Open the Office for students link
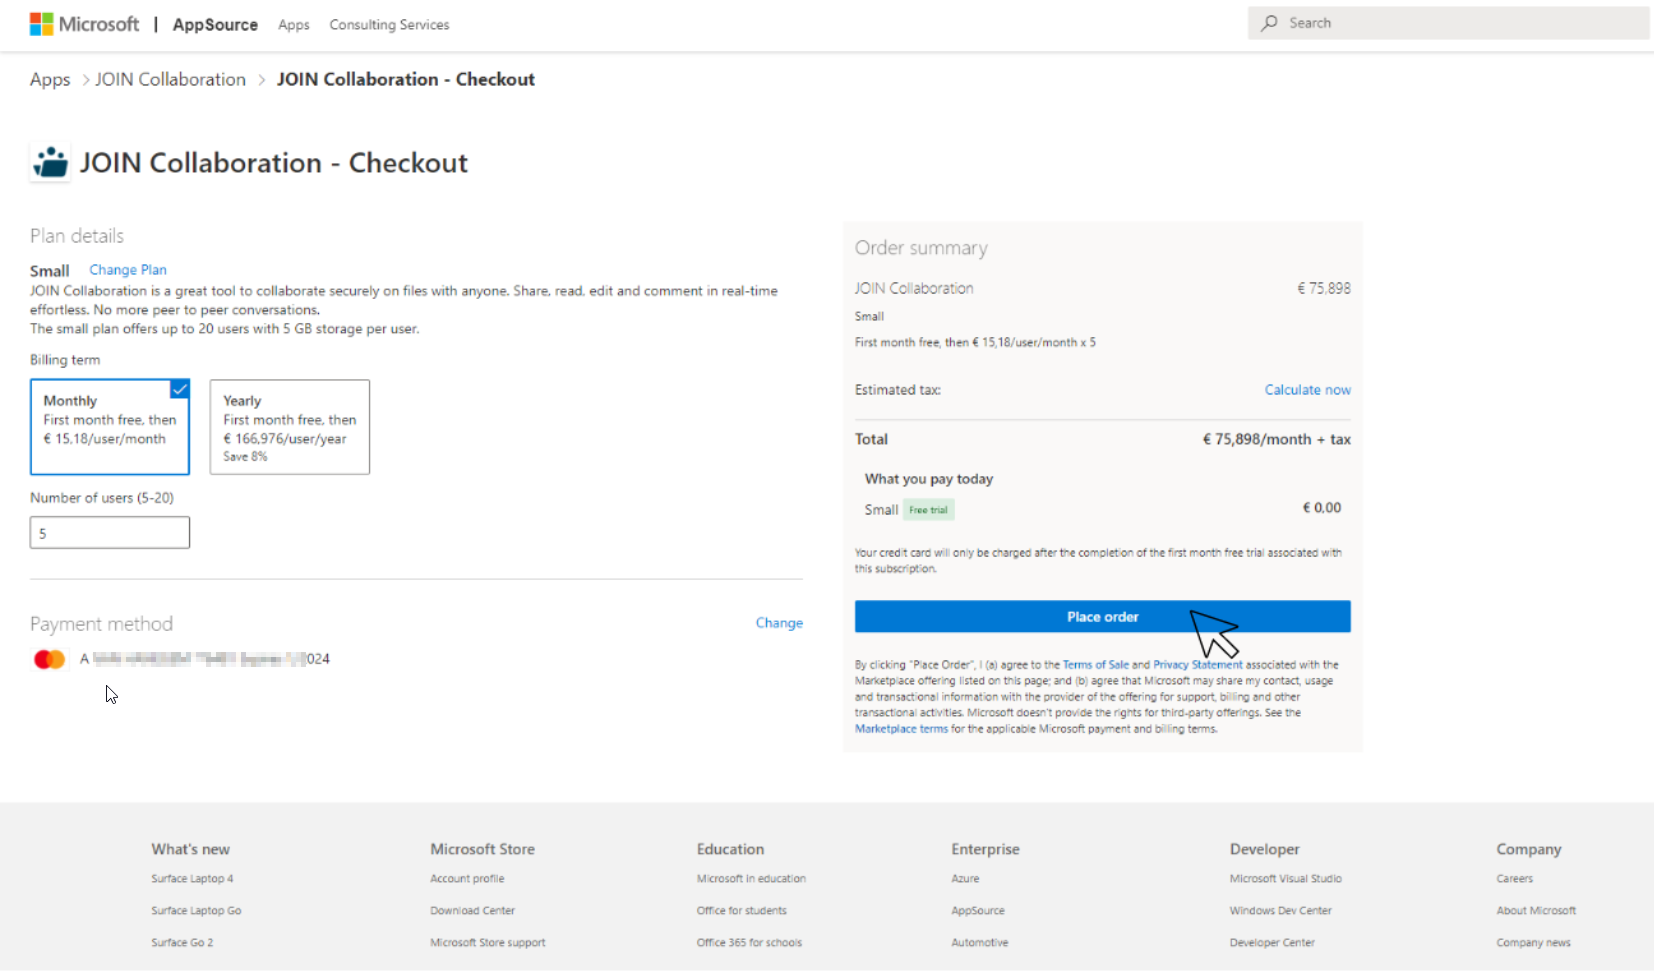This screenshot has height=976, width=1654. (741, 911)
